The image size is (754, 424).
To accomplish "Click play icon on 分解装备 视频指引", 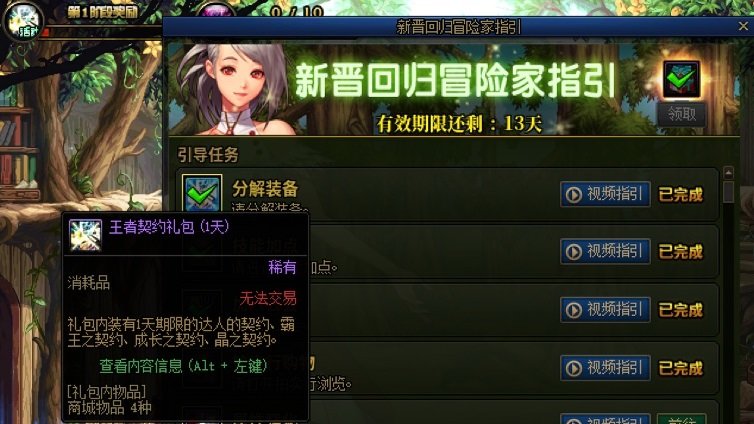I will 573,195.
